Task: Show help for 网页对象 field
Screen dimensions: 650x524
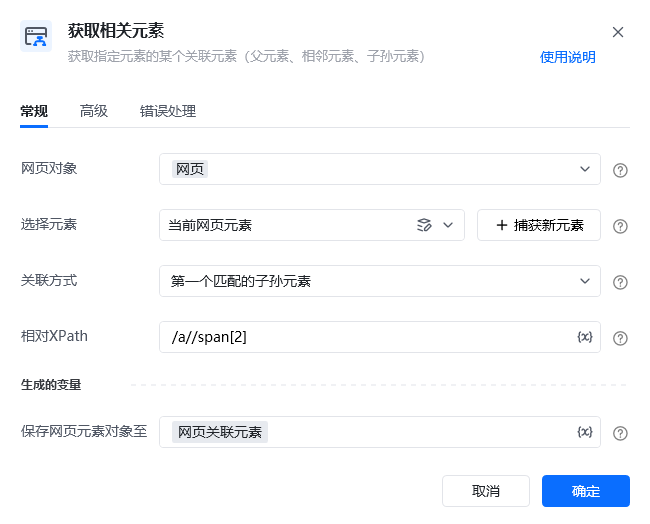Action: point(620,170)
